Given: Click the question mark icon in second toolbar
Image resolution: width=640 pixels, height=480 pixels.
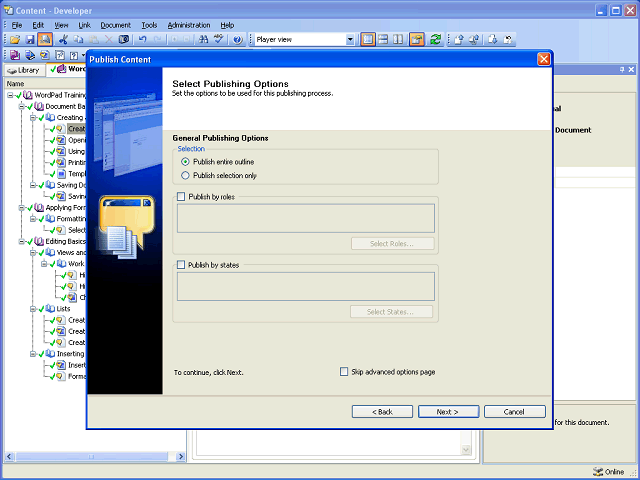Looking at the screenshot, I should 74,55.
